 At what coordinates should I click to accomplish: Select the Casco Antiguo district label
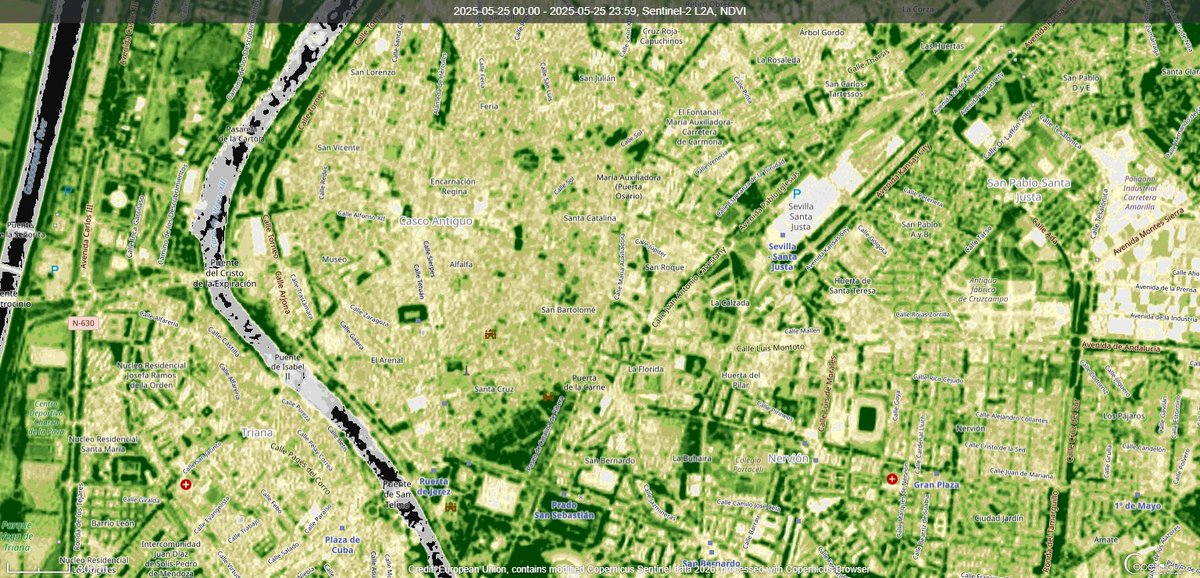coord(436,219)
